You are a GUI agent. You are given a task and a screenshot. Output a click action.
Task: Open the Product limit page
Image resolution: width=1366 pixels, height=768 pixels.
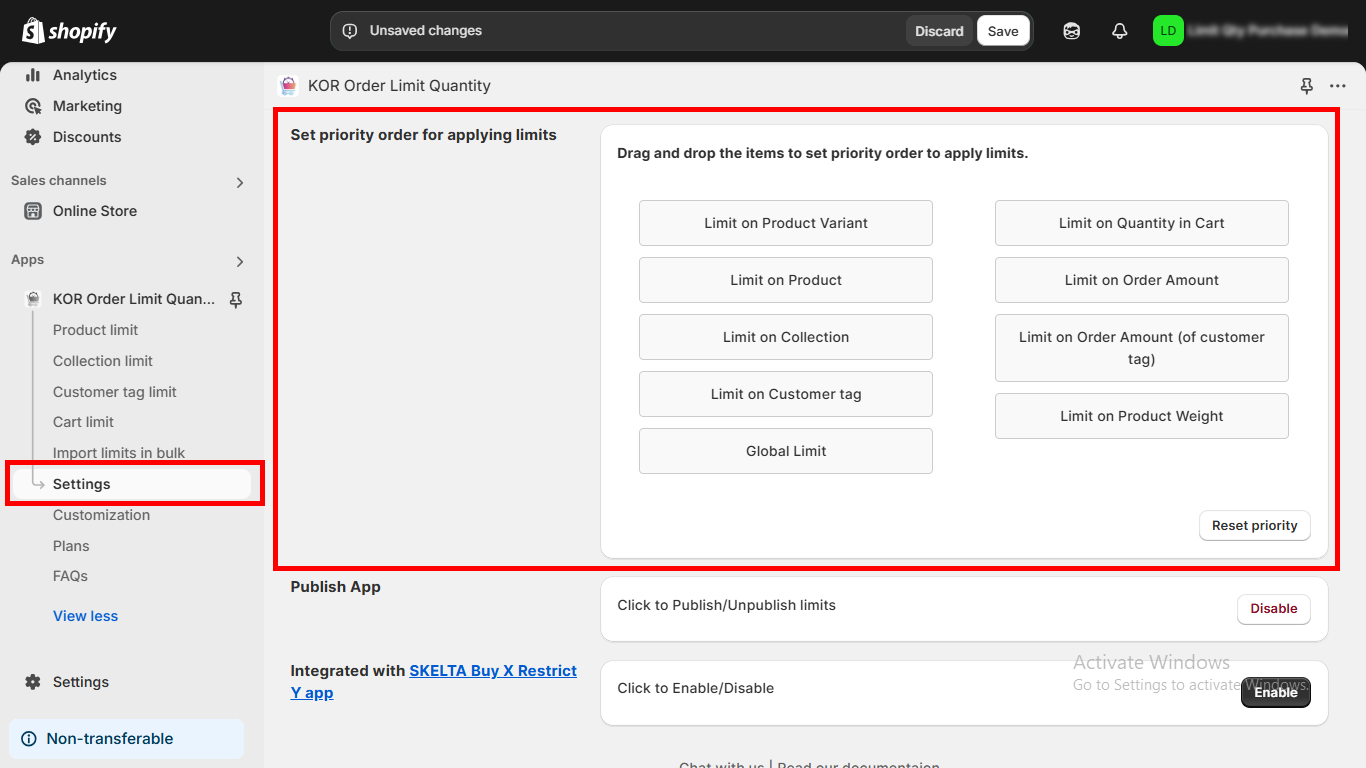tap(95, 330)
